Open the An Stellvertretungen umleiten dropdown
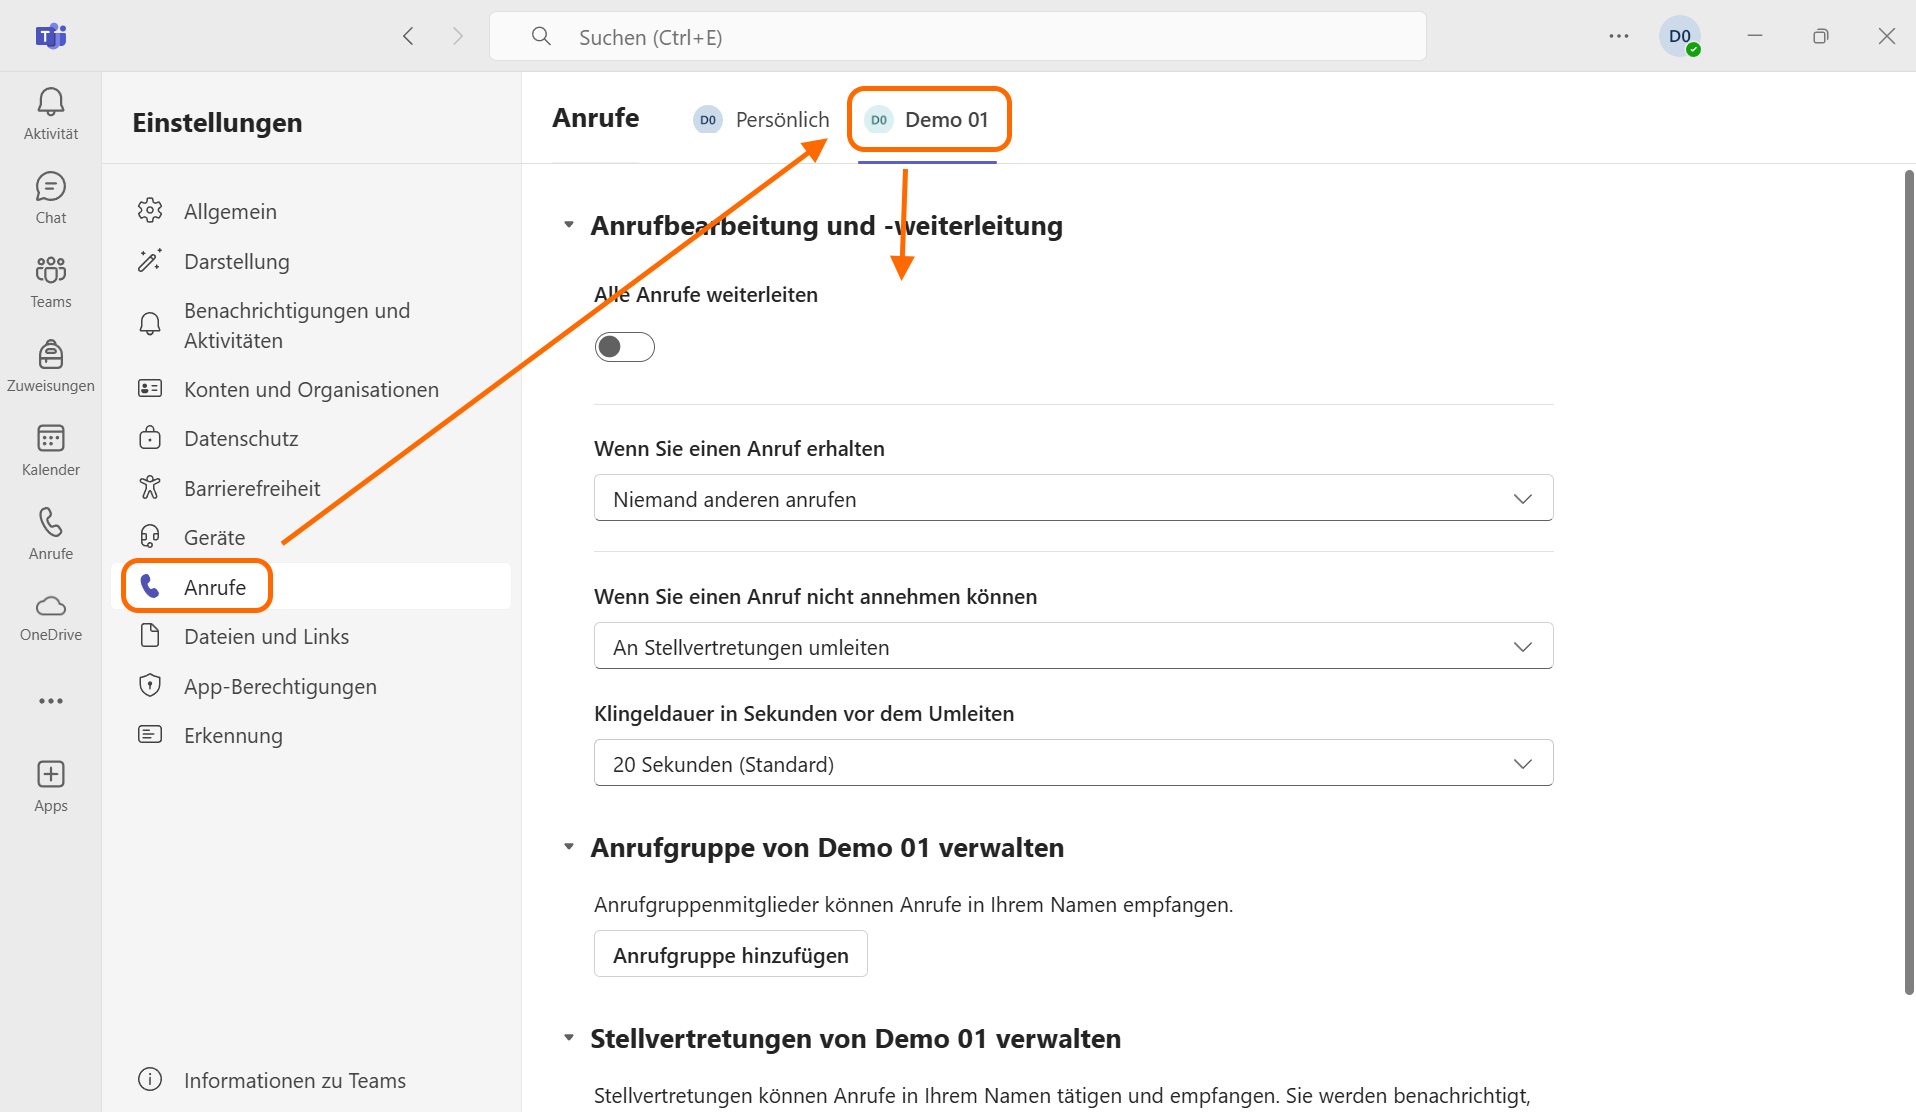This screenshot has width=1916, height=1112. point(1073,647)
